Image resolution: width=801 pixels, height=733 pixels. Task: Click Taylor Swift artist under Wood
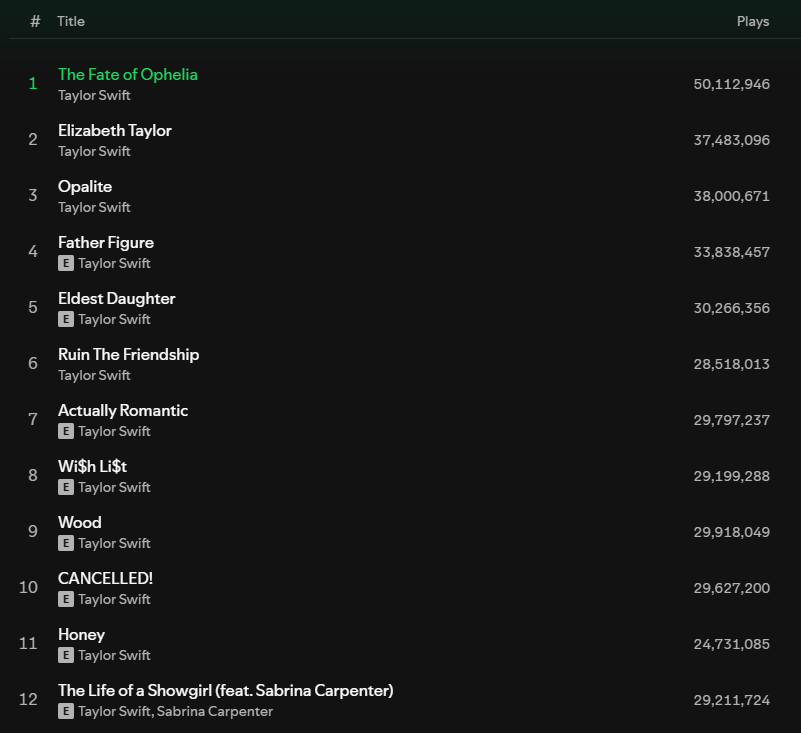click(x=114, y=543)
